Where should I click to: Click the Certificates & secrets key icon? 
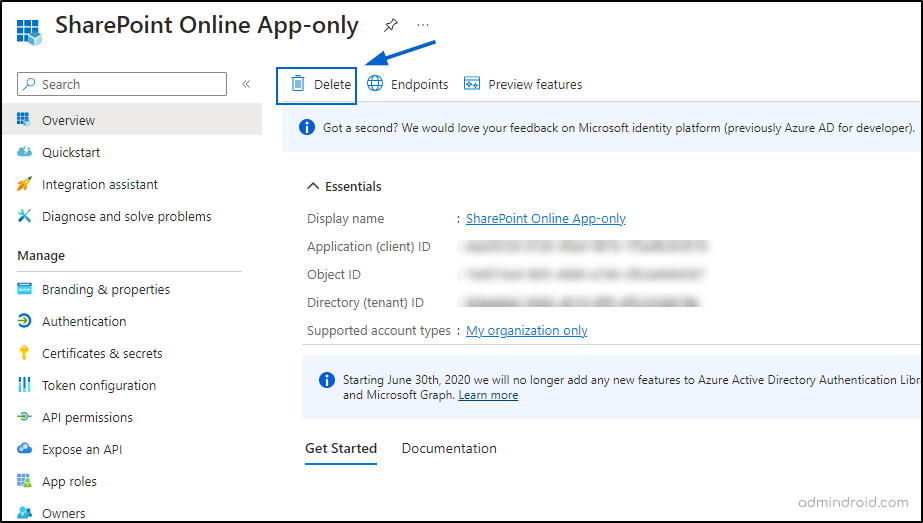point(24,353)
